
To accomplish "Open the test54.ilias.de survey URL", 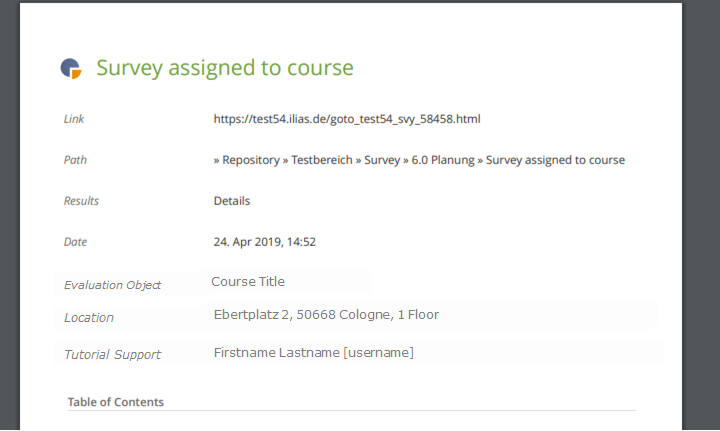I will 347,119.
